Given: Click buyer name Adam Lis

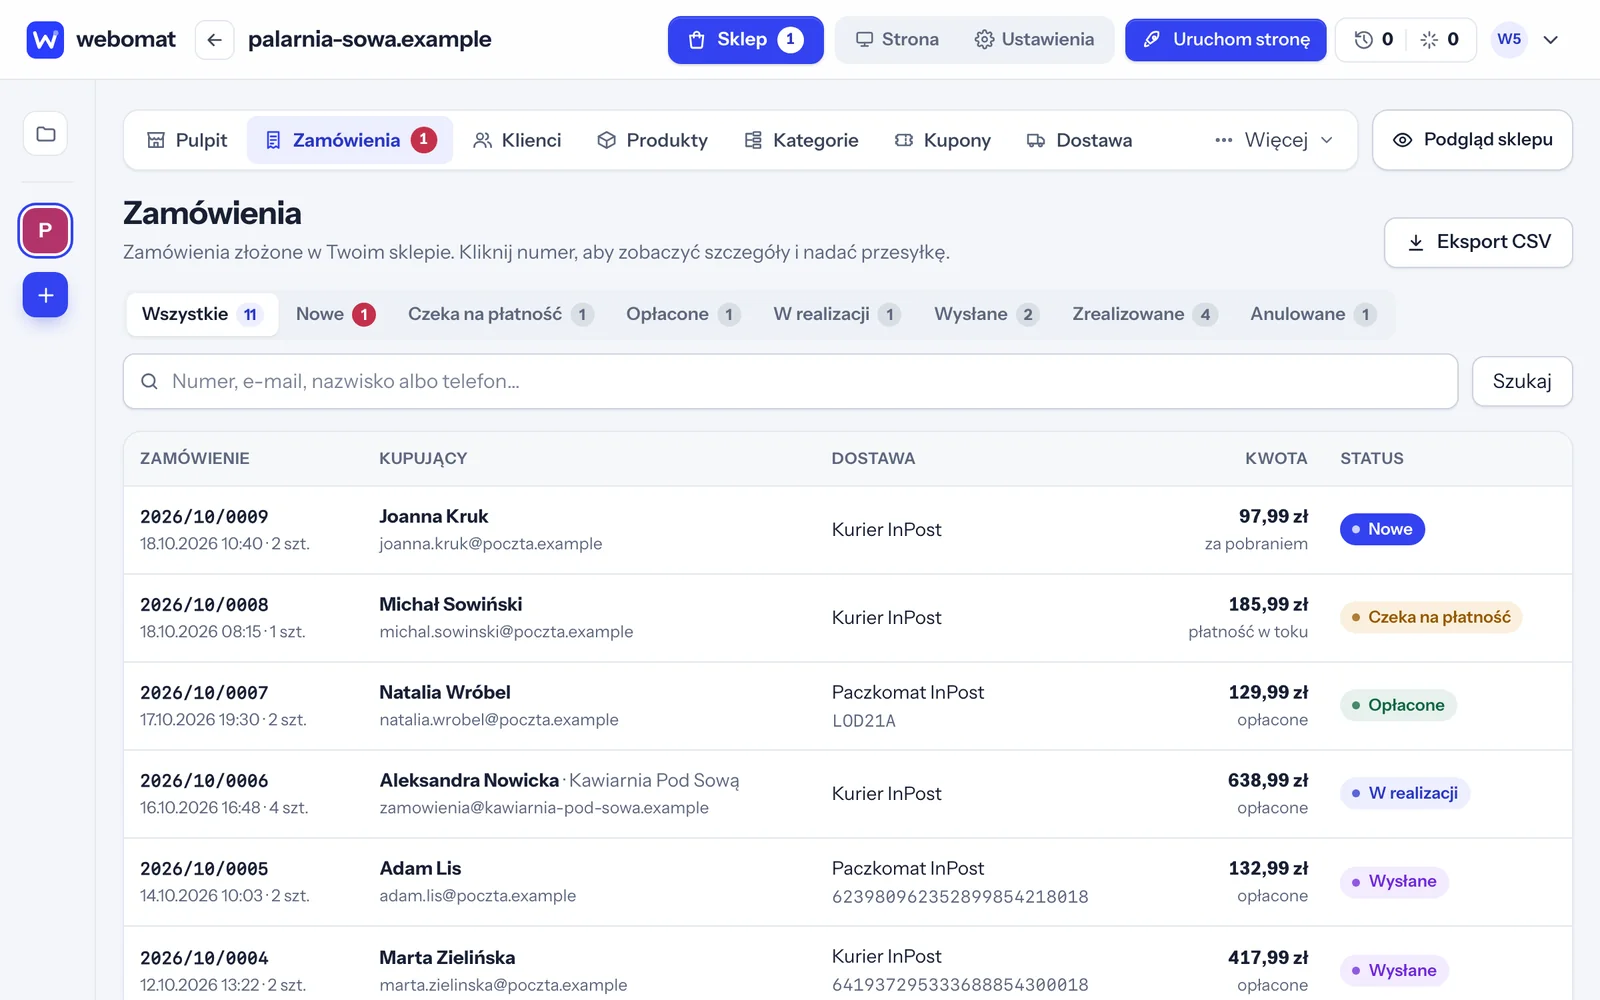Looking at the screenshot, I should coord(420,868).
